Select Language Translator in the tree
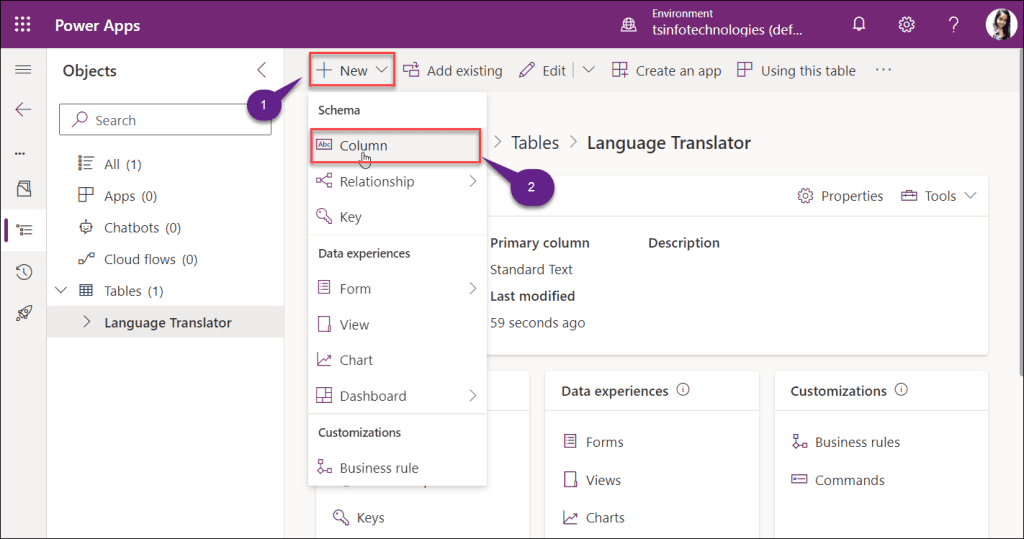This screenshot has height=539, width=1024. pyautogui.click(x=168, y=322)
